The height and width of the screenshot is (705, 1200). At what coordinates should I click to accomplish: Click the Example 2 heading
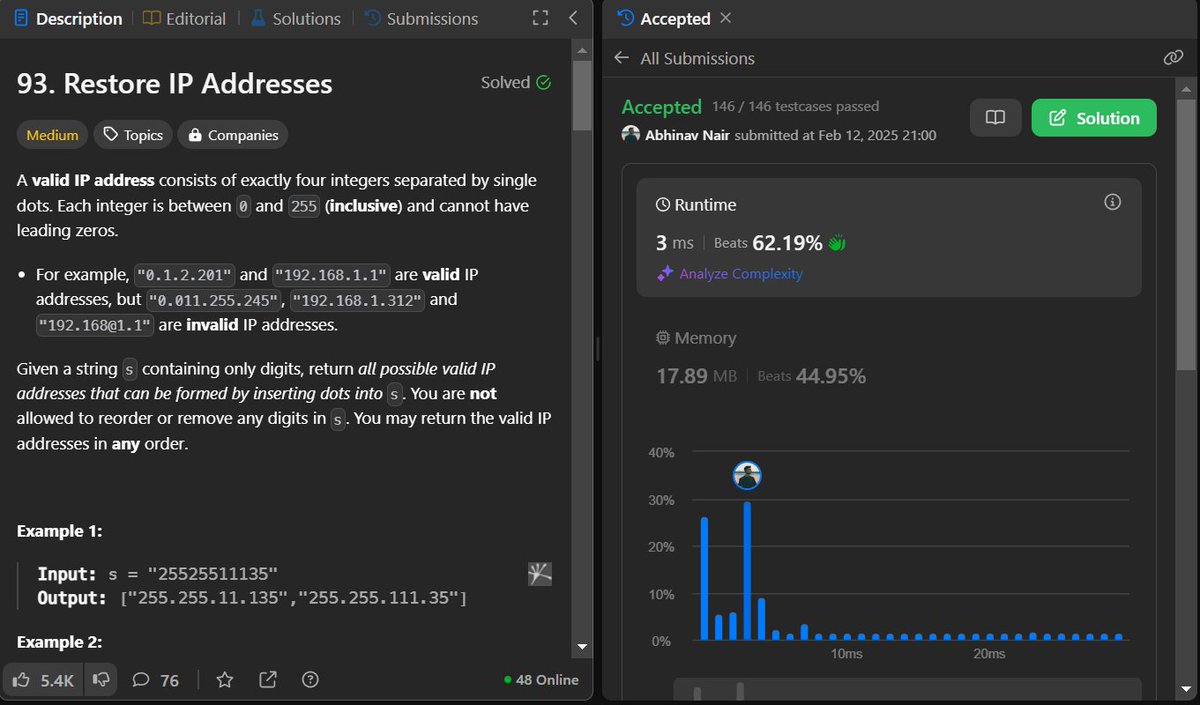click(x=60, y=642)
